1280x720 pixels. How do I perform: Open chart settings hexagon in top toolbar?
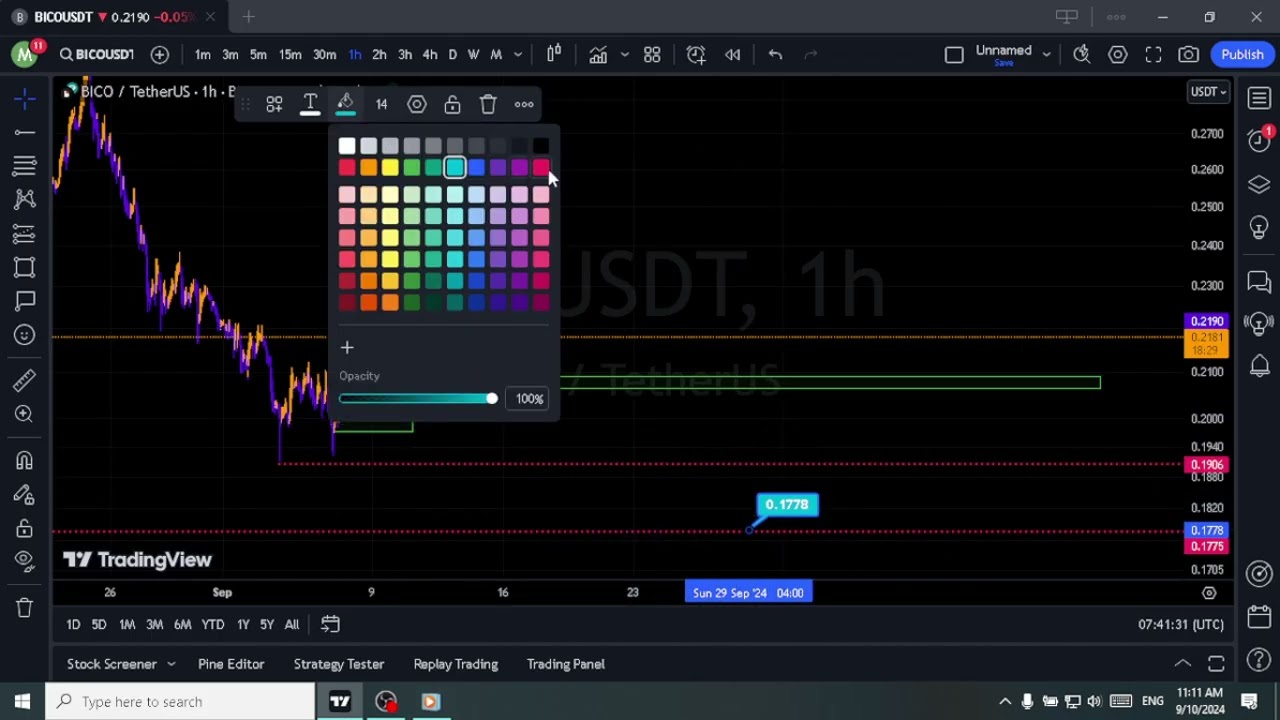(1118, 54)
